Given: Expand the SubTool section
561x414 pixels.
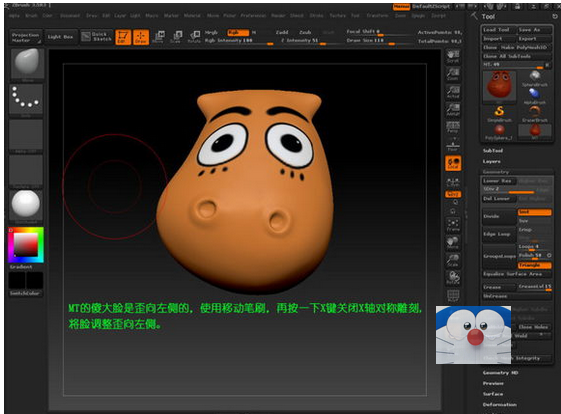Looking at the screenshot, I should 493,151.
